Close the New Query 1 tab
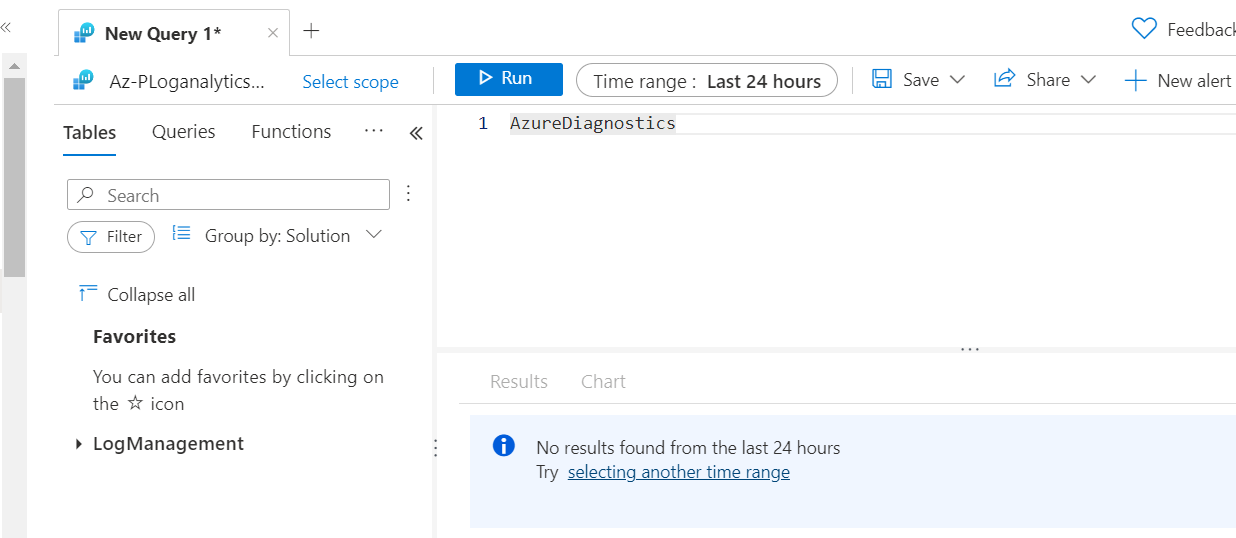The height and width of the screenshot is (538, 1236). click(273, 33)
